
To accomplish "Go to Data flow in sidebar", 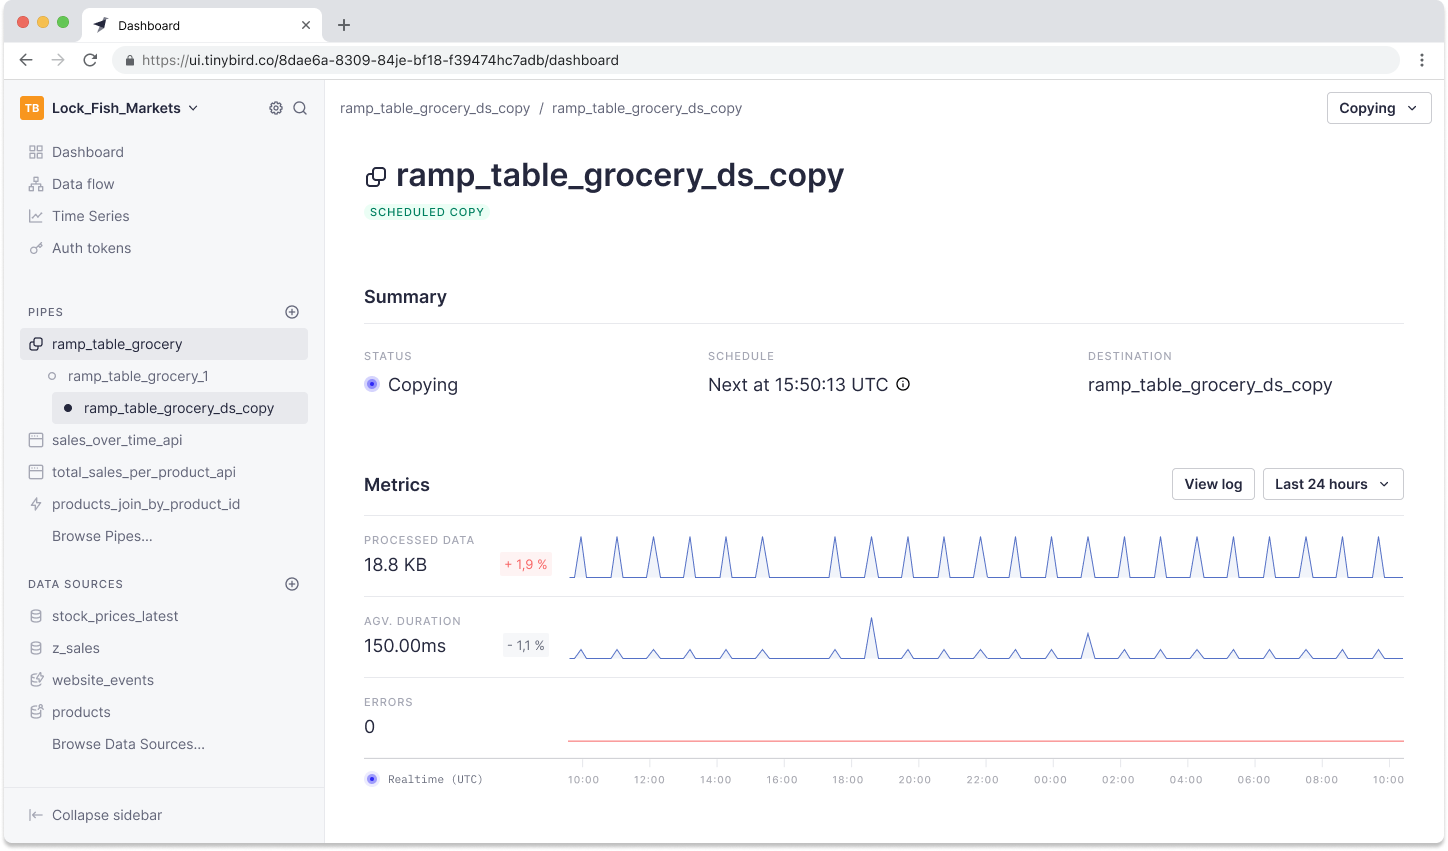I will pos(83,184).
